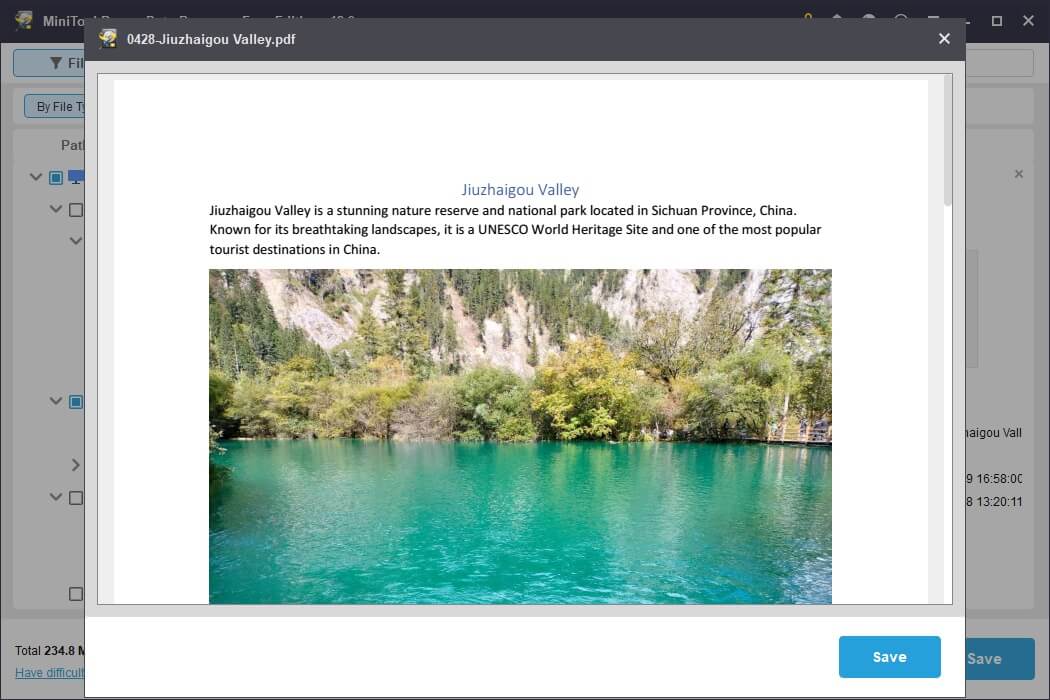Click the '0428-Jiuzhaigou Valley.pdf' title text
Screen dimensions: 1050x700
(211, 40)
